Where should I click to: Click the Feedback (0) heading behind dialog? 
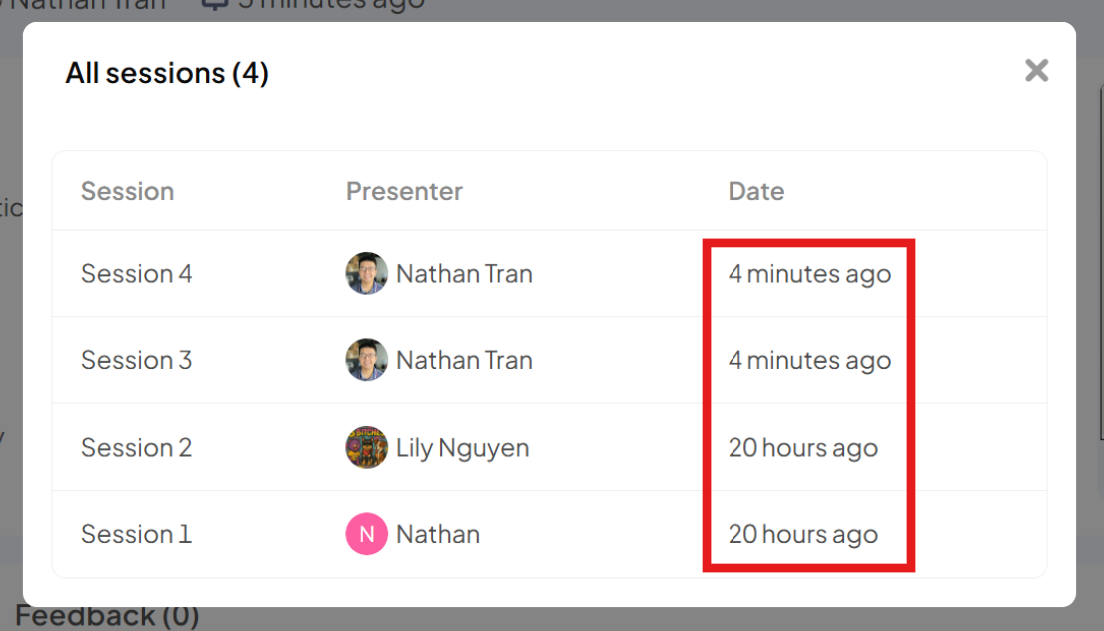pos(107,616)
